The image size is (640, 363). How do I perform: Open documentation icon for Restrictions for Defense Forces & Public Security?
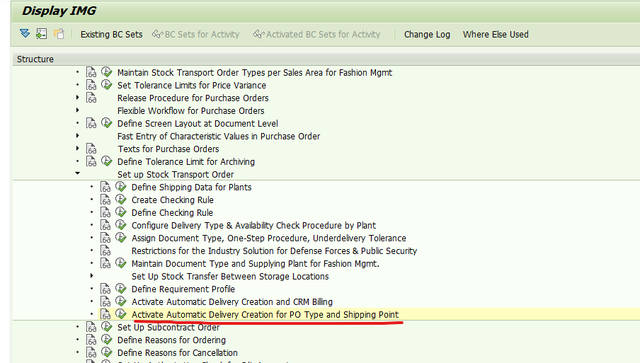coord(105,251)
